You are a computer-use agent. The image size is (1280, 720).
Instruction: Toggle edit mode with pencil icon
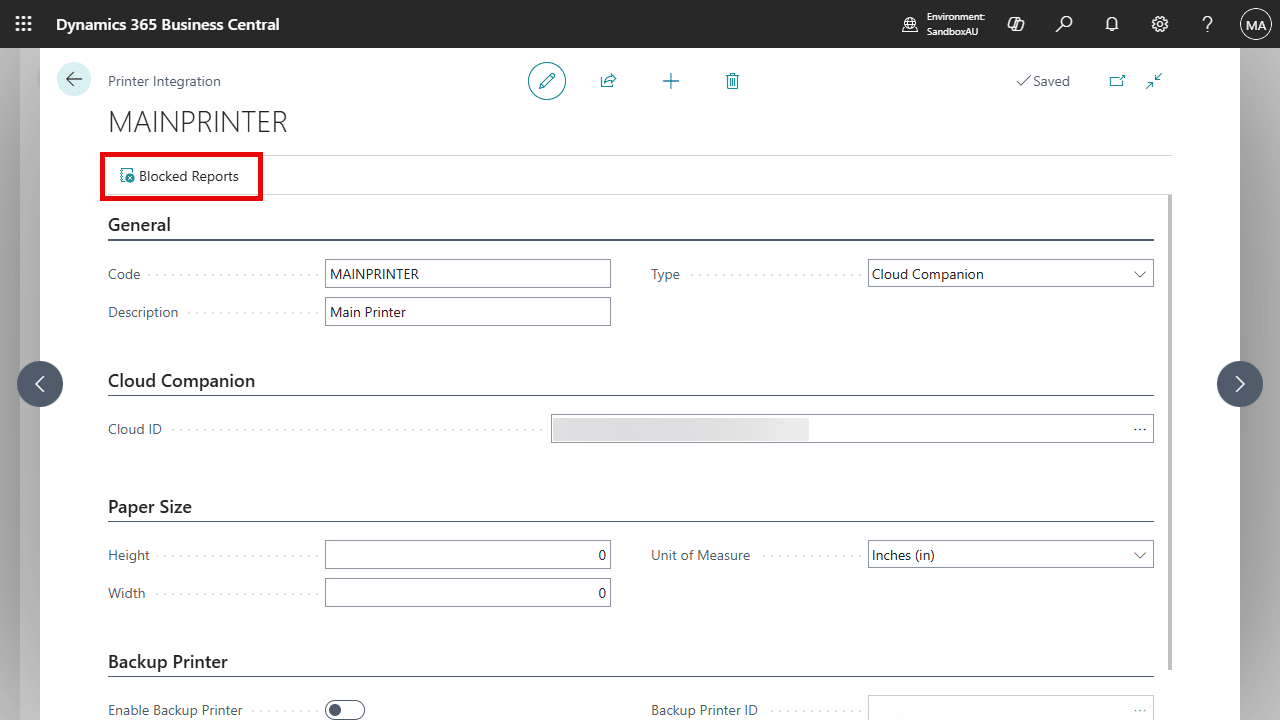547,81
